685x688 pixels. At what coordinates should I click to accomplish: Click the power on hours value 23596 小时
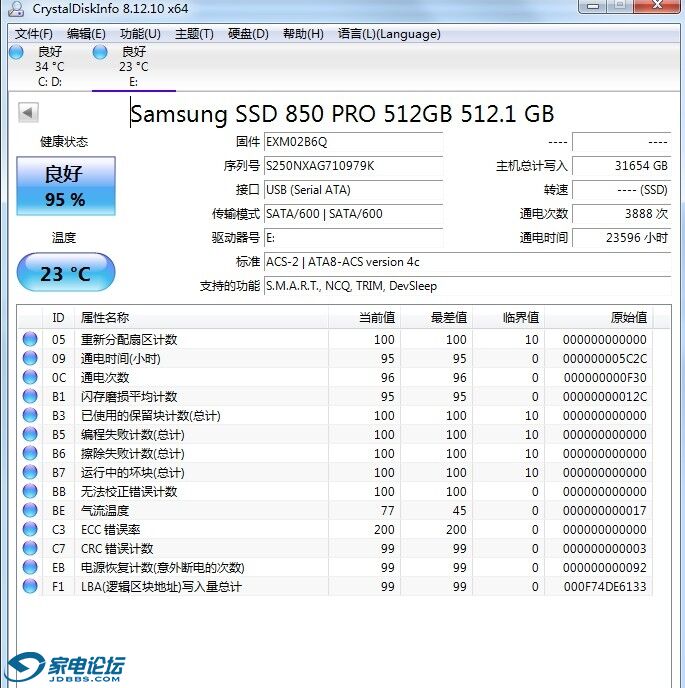pyautogui.click(x=622, y=238)
